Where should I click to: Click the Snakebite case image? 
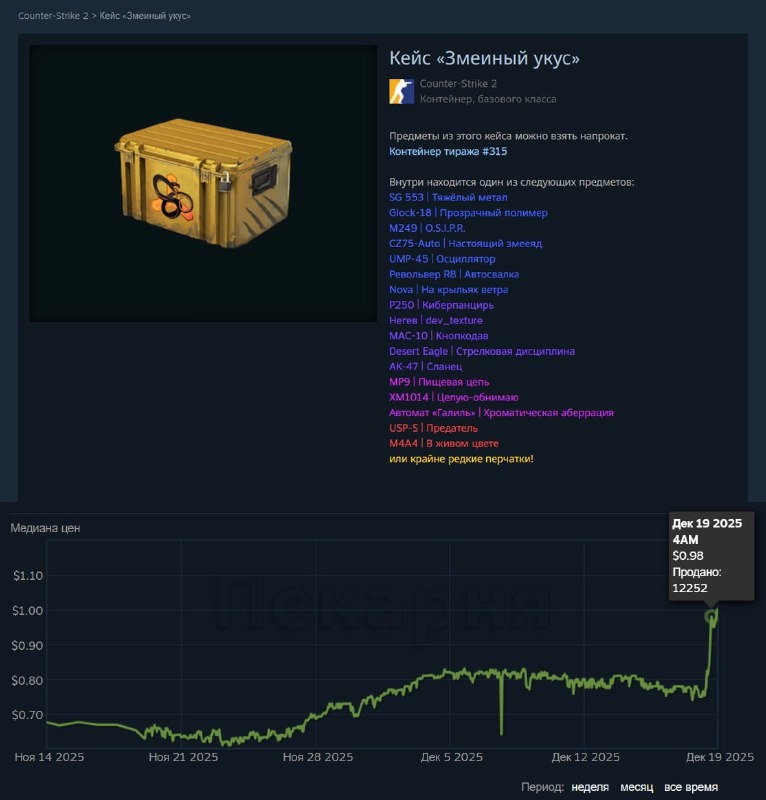pyautogui.click(x=204, y=183)
